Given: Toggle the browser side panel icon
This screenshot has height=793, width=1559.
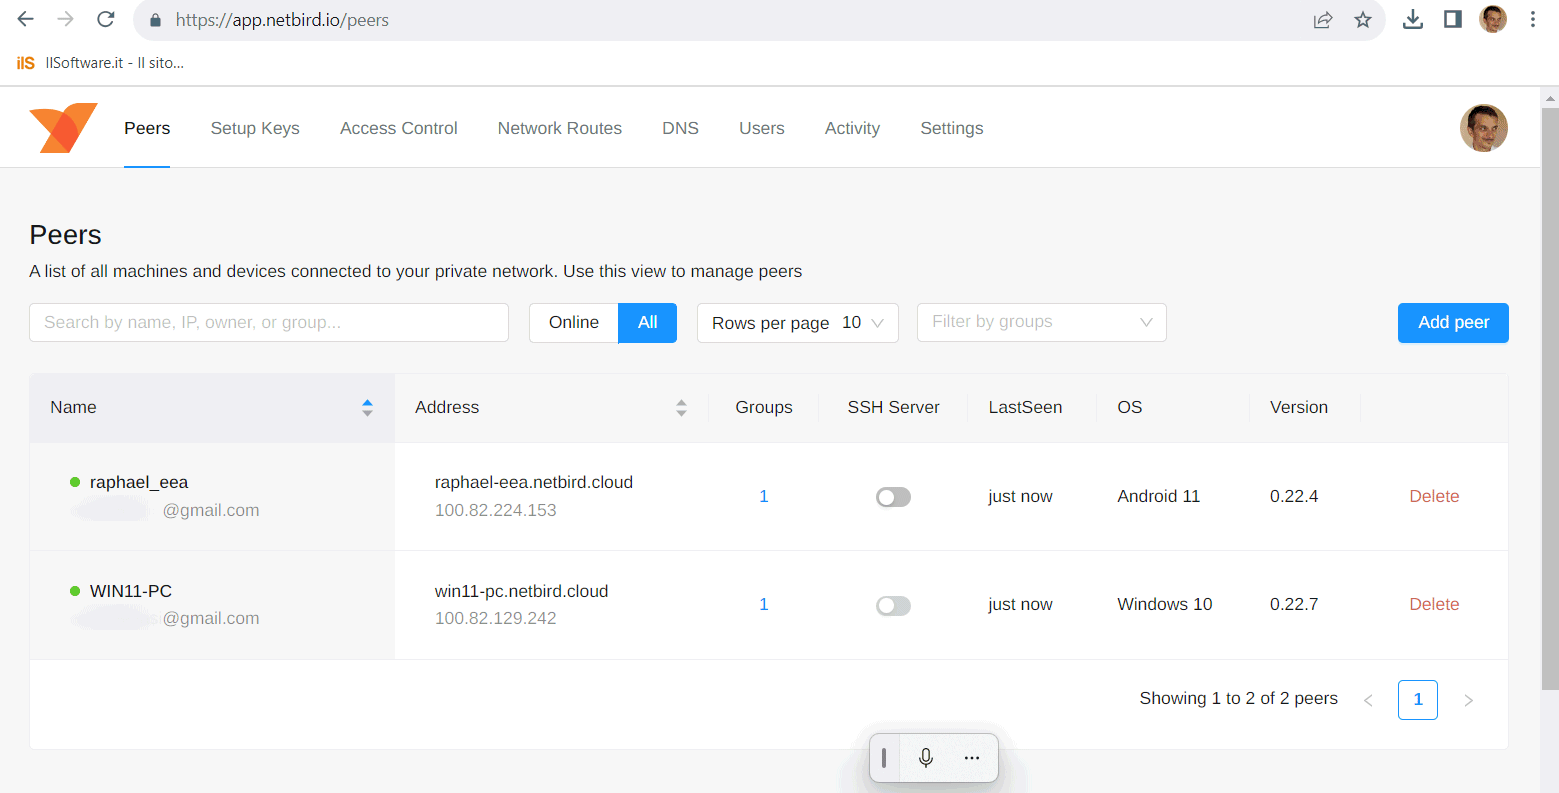Looking at the screenshot, I should tap(1453, 19).
